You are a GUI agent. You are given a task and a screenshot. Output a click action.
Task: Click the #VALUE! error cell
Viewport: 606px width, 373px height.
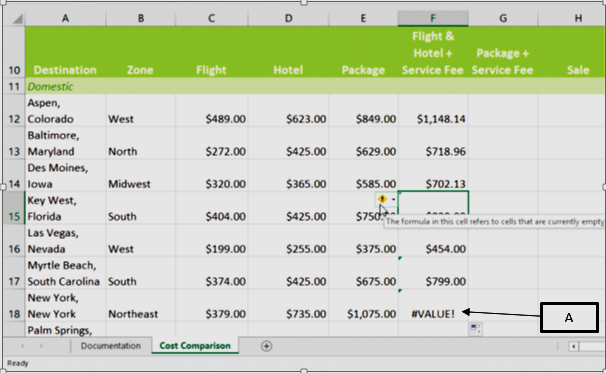433,305
